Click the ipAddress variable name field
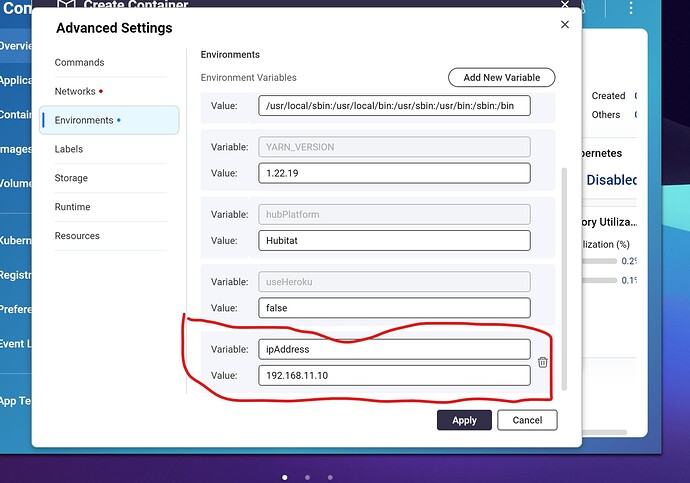The width and height of the screenshot is (690, 483). (x=393, y=349)
